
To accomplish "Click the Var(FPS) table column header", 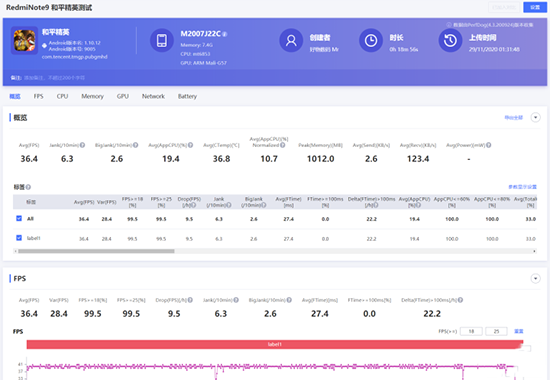I will point(107,202).
